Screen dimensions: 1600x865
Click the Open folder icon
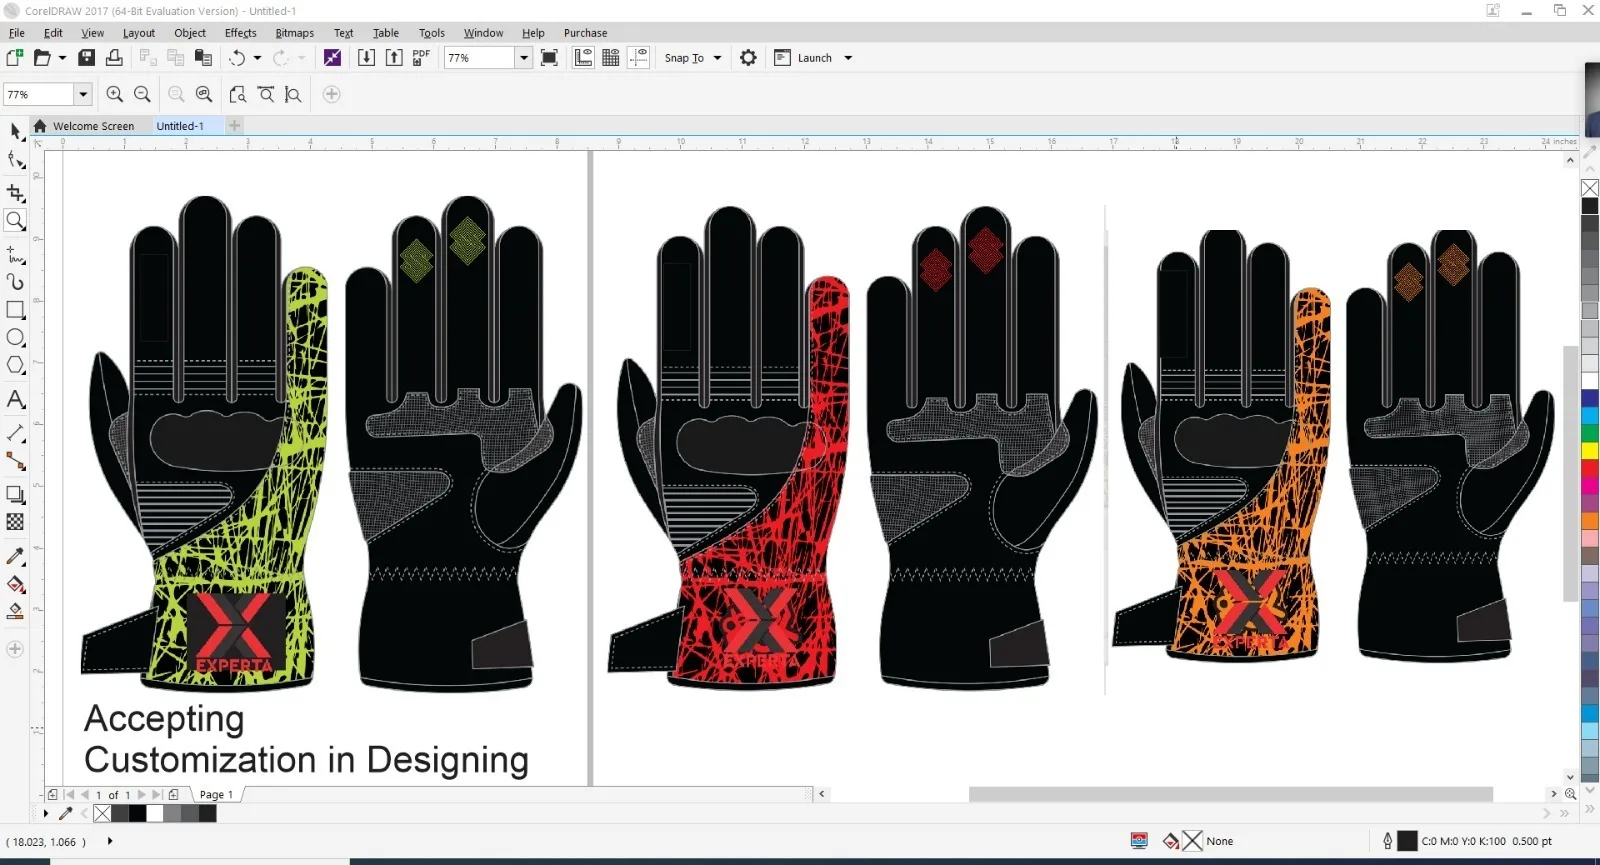(x=42, y=58)
